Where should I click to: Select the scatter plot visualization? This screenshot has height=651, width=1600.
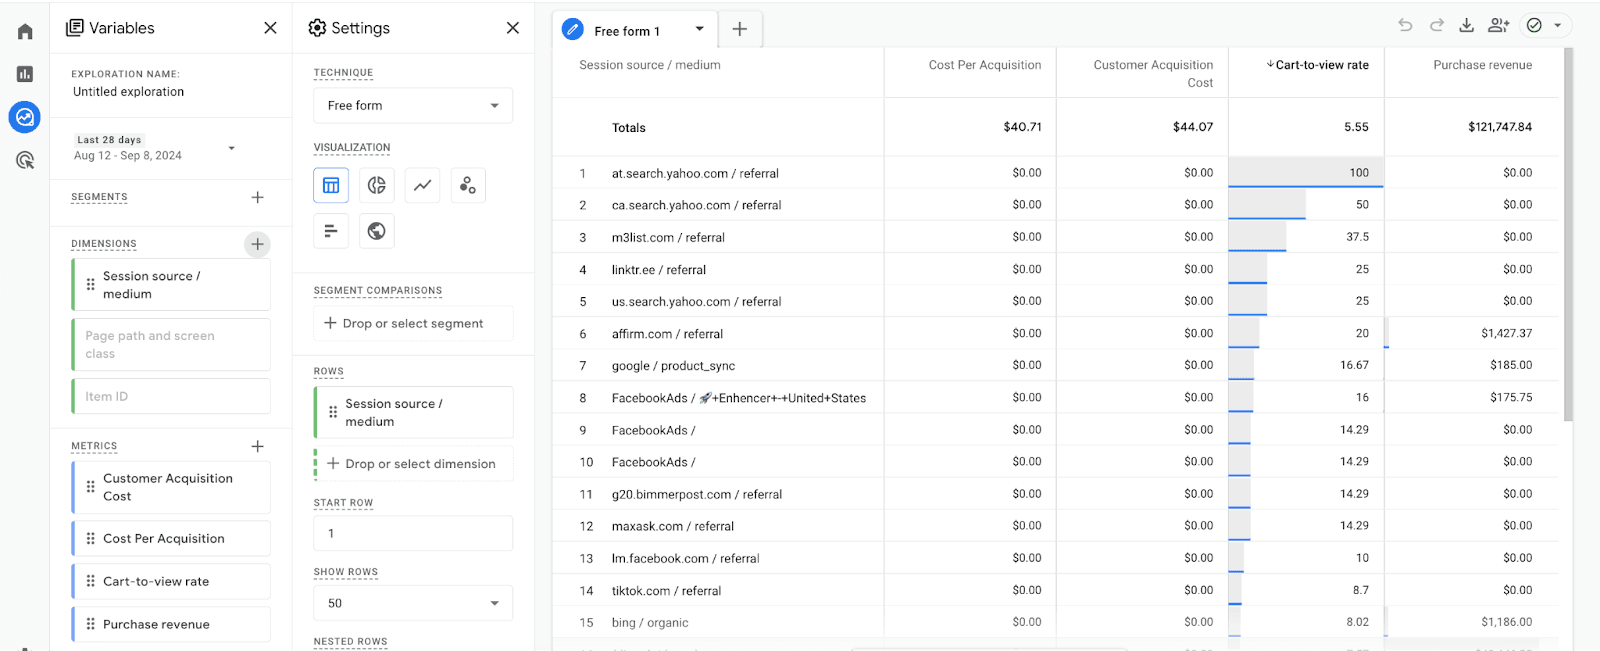[x=467, y=185]
